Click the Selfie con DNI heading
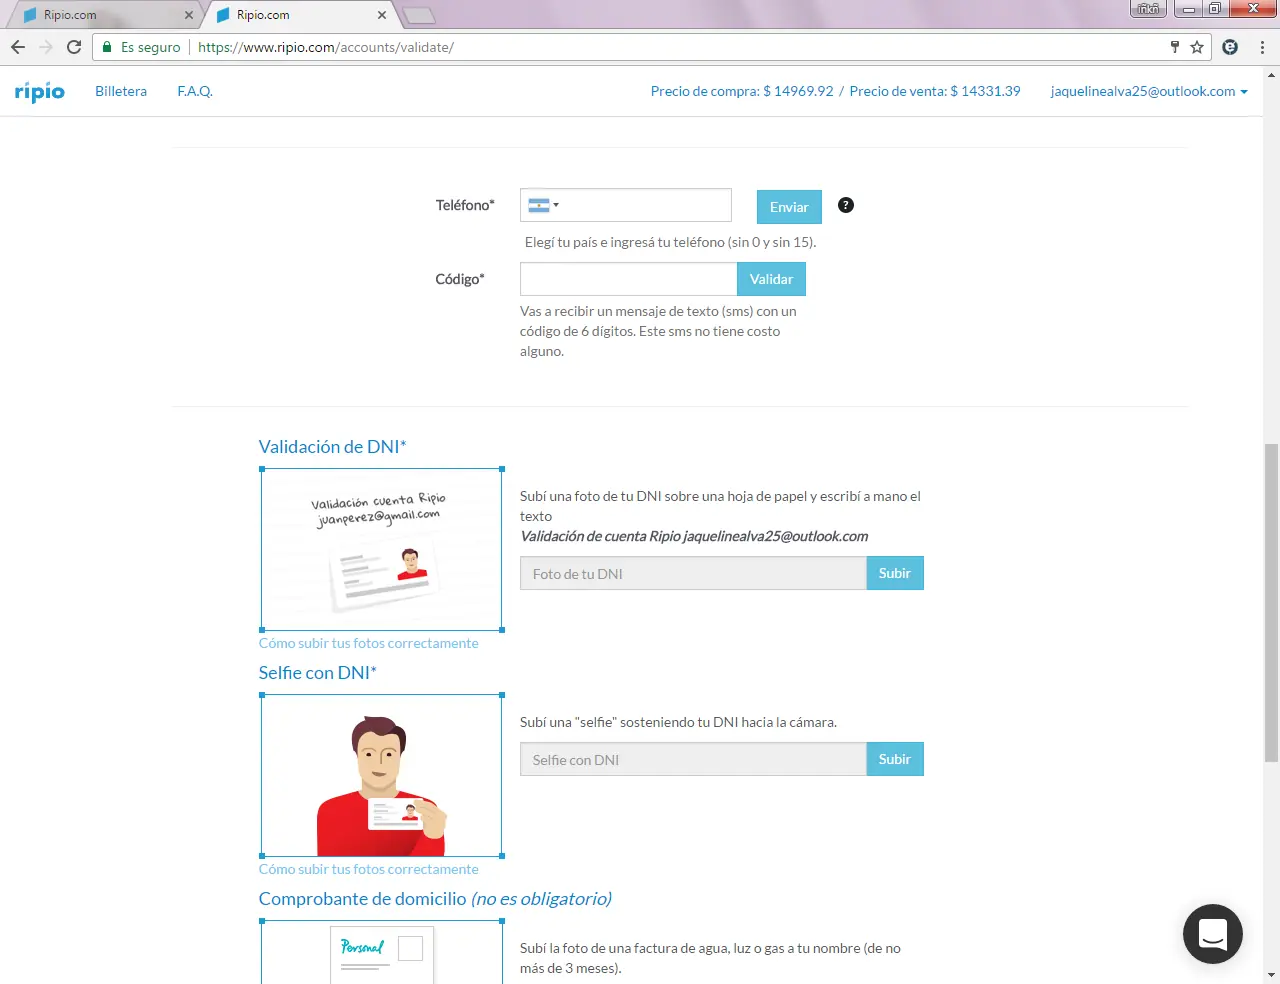The image size is (1280, 984). pyautogui.click(x=317, y=673)
